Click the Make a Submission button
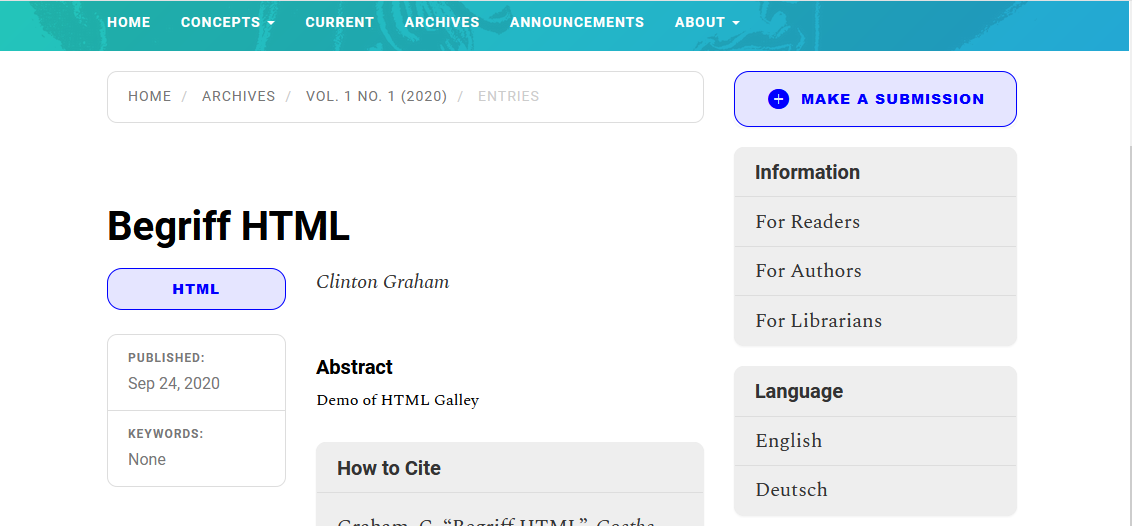Viewport: 1132px width, 526px height. click(x=875, y=99)
